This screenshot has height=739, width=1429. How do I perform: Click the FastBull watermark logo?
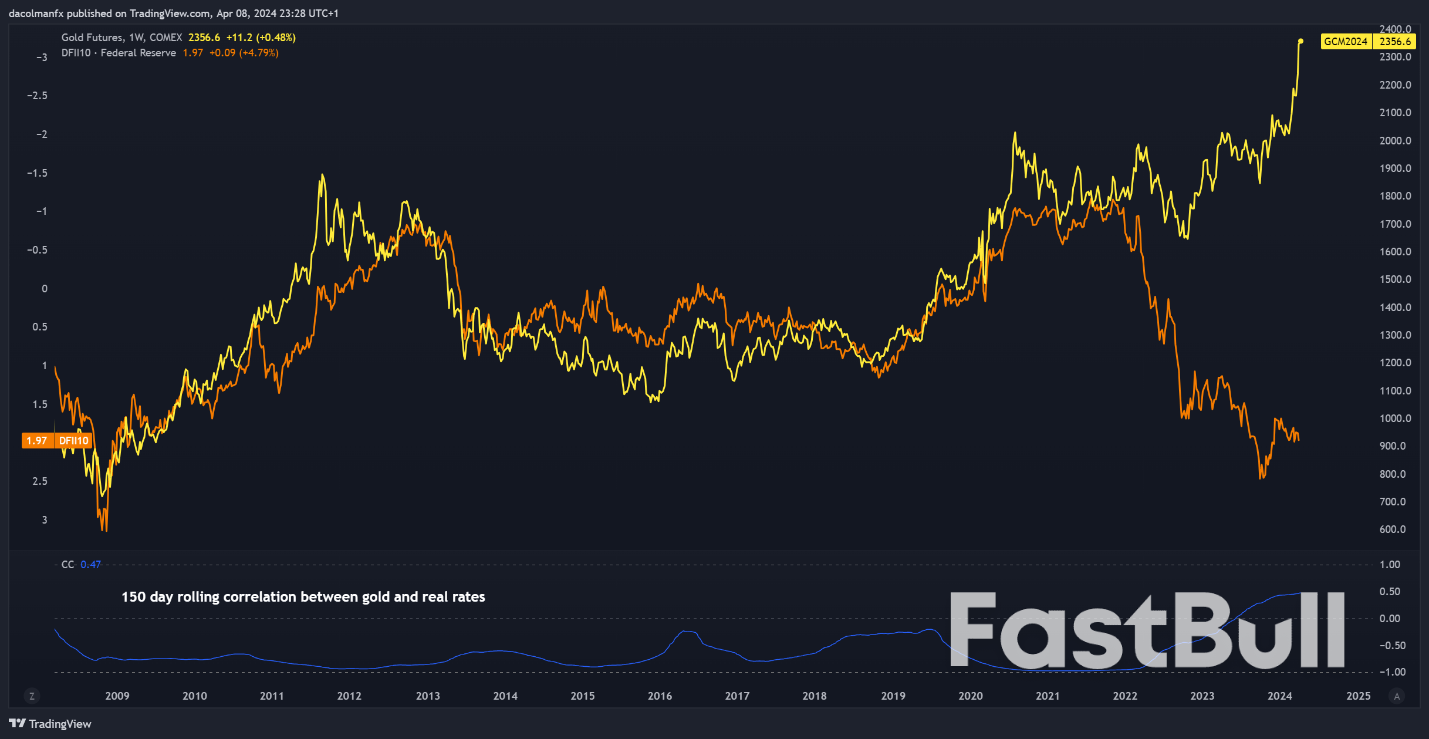(1148, 632)
